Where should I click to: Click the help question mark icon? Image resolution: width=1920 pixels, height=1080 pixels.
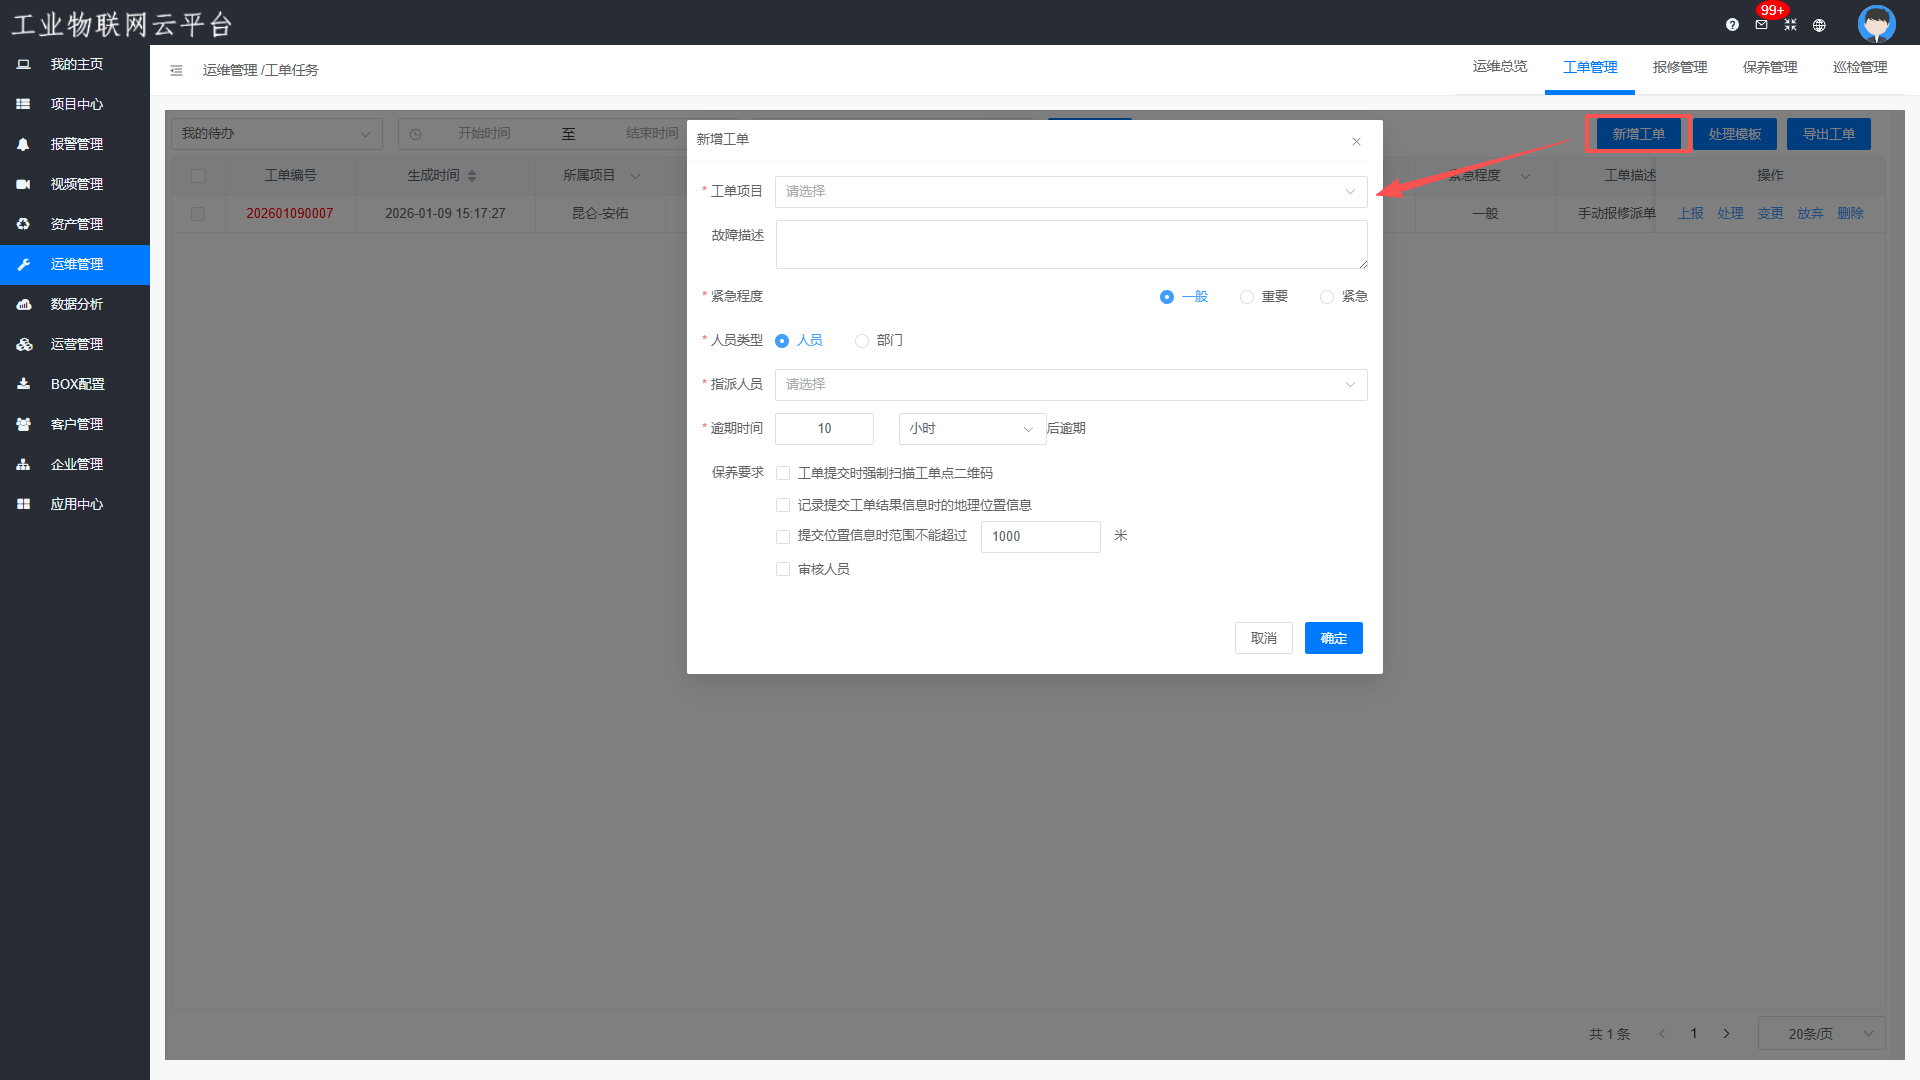[x=1732, y=25]
